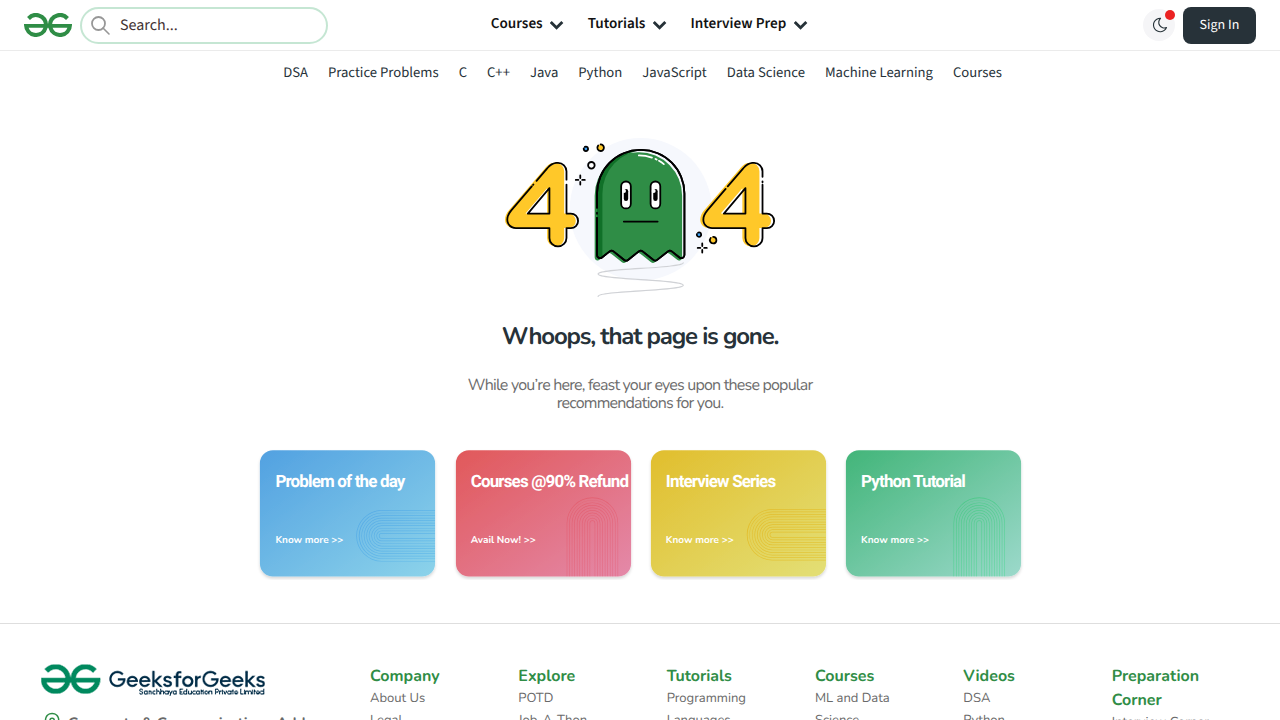
Task: Open Data Science subnav link
Action: 766,72
